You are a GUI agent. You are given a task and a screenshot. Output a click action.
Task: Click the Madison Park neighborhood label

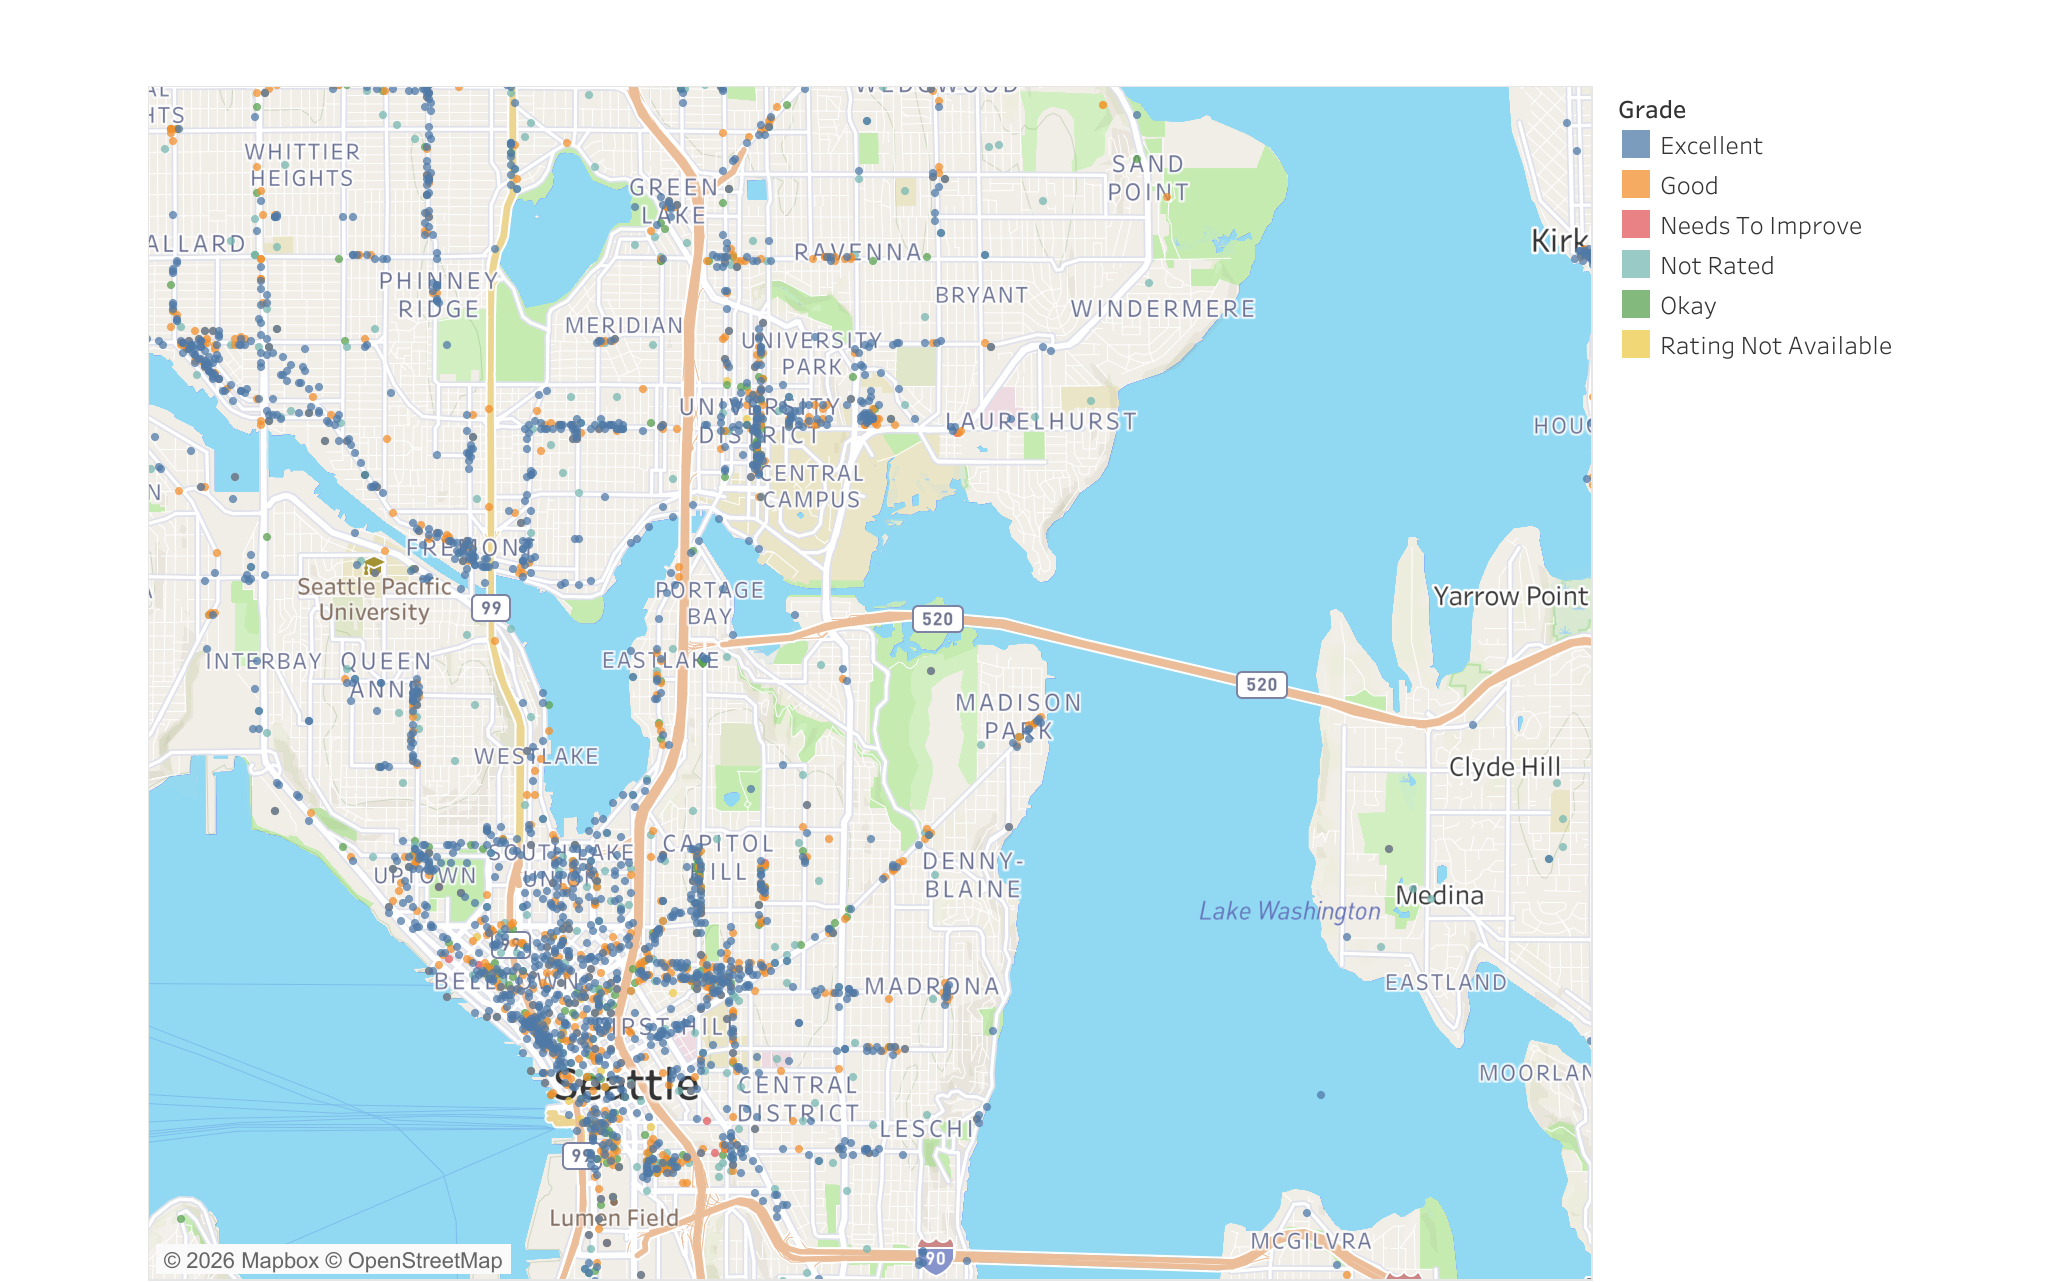click(x=1019, y=717)
